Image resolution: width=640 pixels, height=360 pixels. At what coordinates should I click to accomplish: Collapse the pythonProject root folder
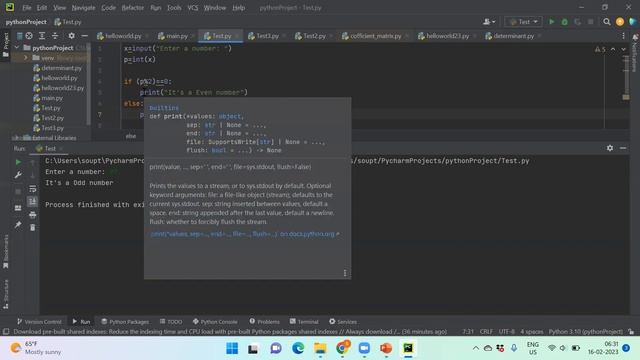[17, 48]
